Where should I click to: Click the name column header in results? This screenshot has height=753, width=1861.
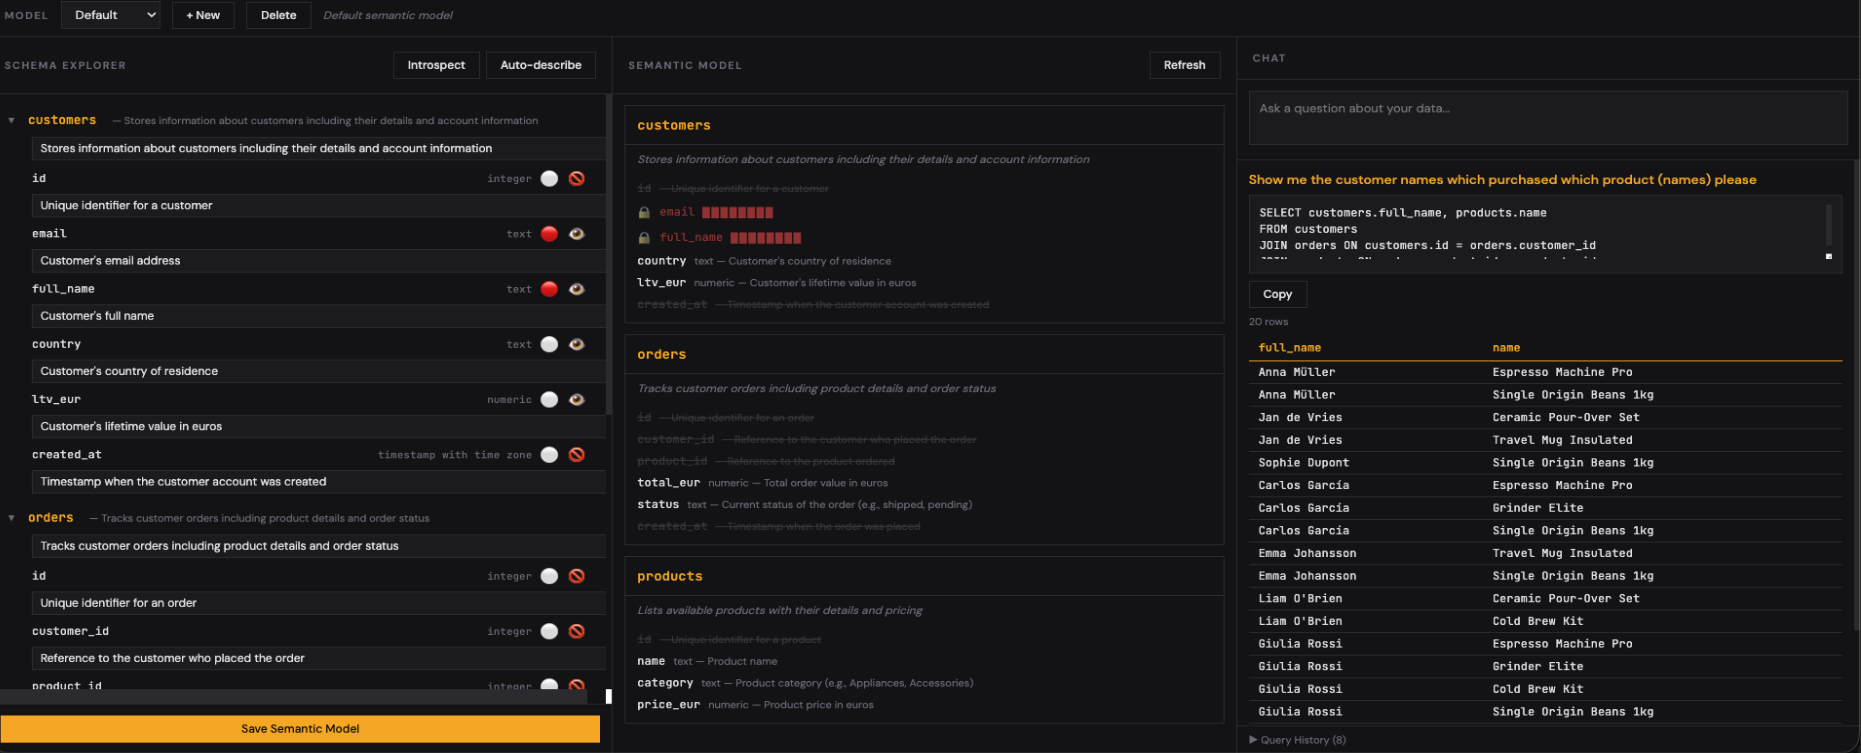(1506, 348)
